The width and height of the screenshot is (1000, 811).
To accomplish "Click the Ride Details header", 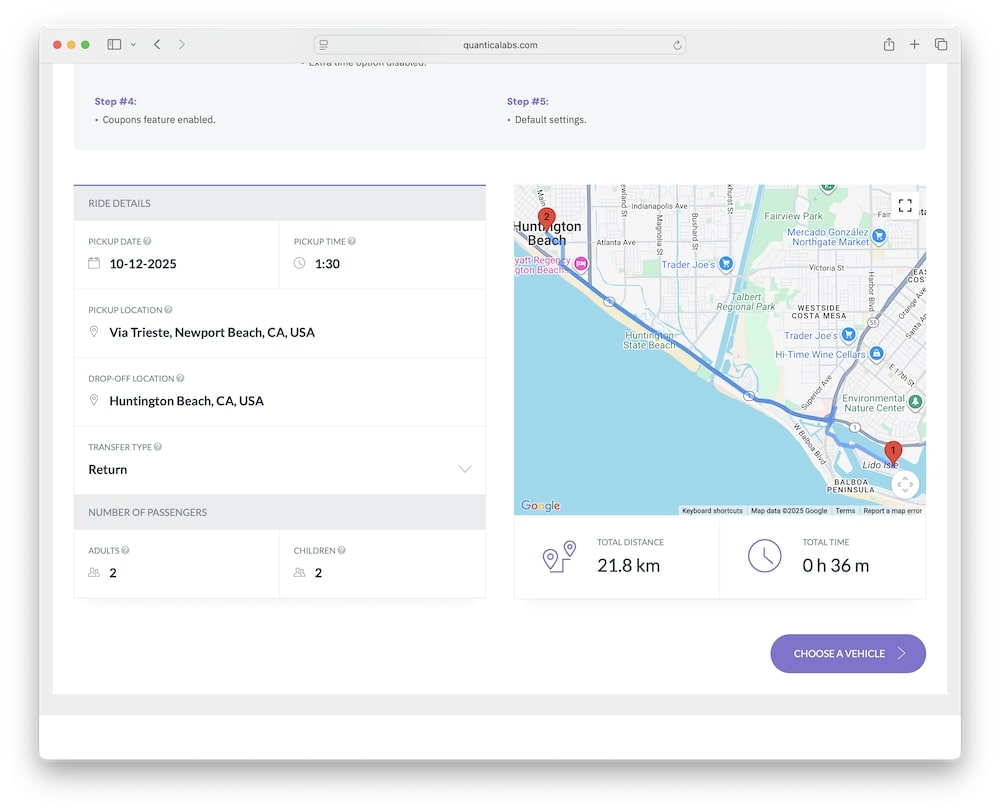I will (119, 203).
